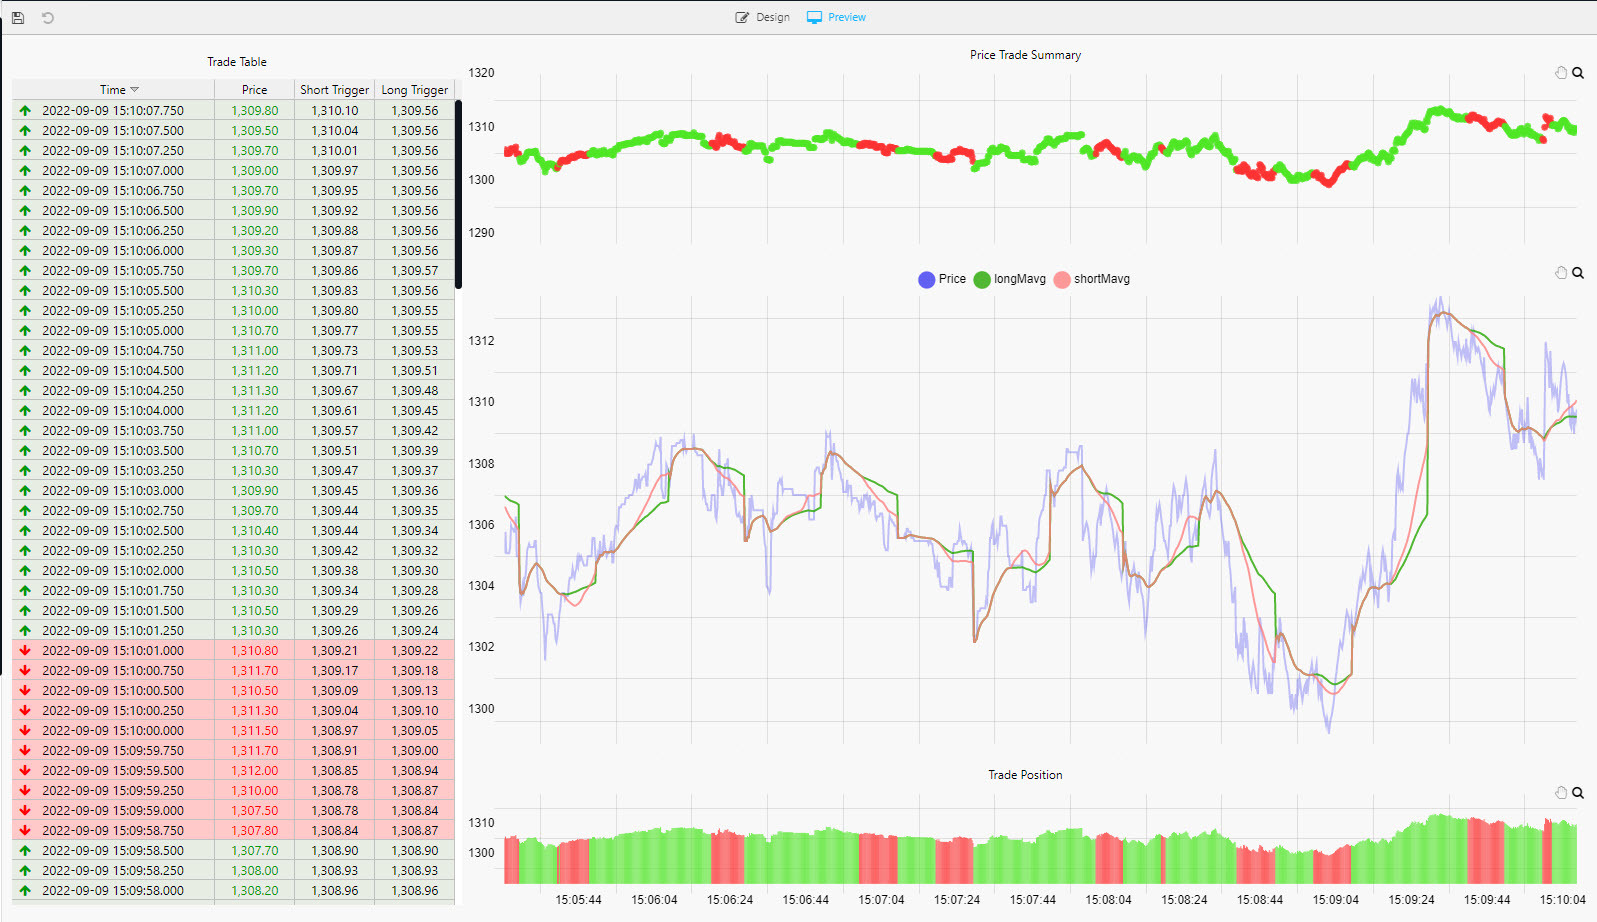This screenshot has width=1597, height=922.
Task: Click y-axis label 1312 on the moving average chart
Action: (x=481, y=341)
